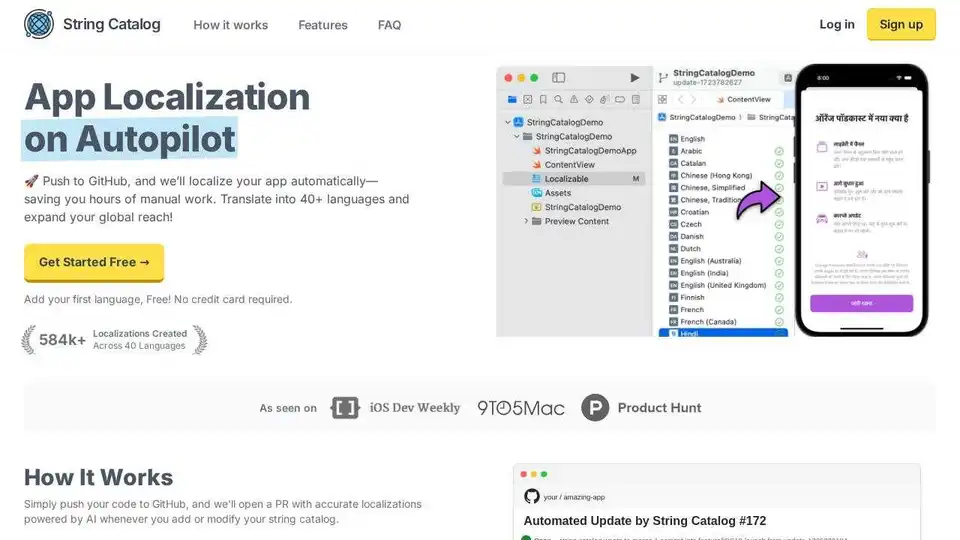
Task: Select the StringCatalogDemo entitlements file row
Action: pyautogui.click(x=576, y=207)
